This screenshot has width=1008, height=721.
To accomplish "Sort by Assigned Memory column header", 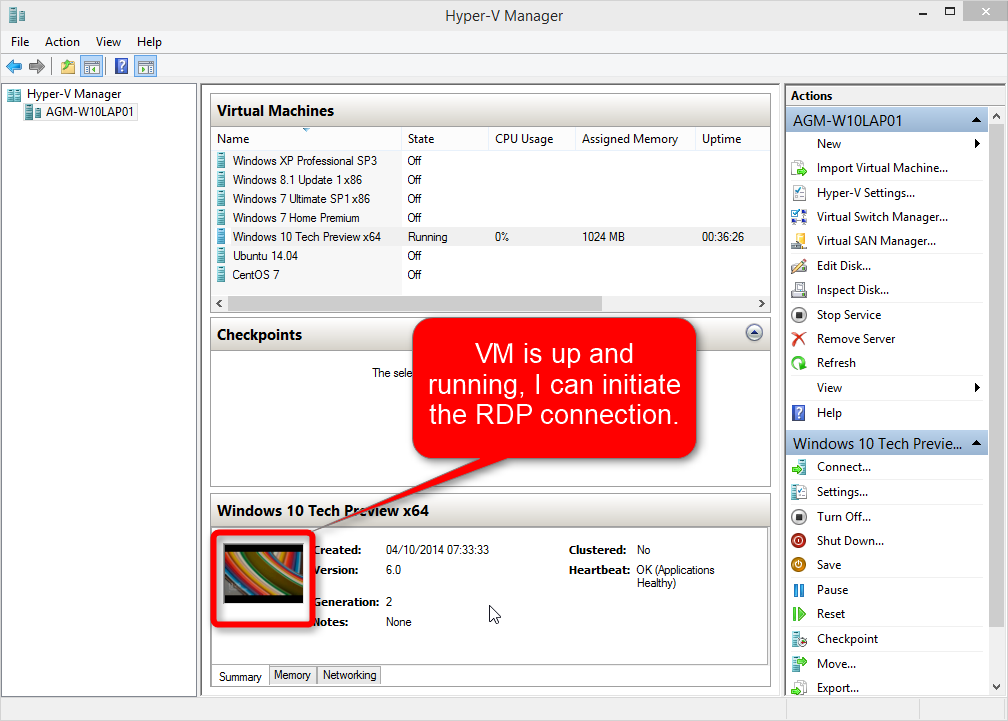I will [635, 139].
